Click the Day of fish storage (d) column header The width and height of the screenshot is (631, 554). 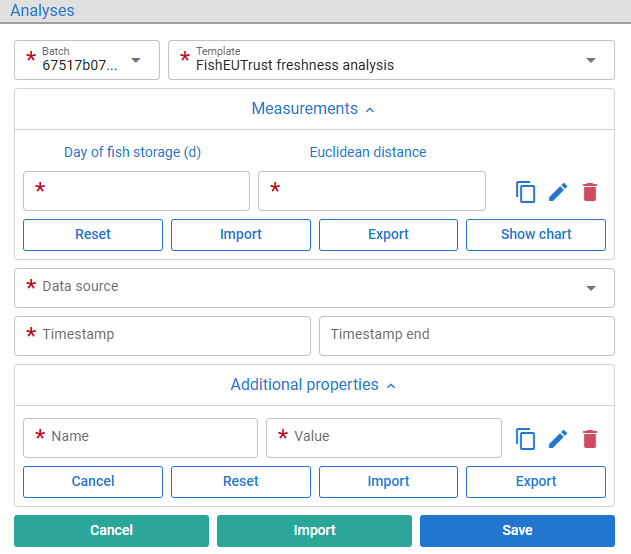(x=132, y=152)
